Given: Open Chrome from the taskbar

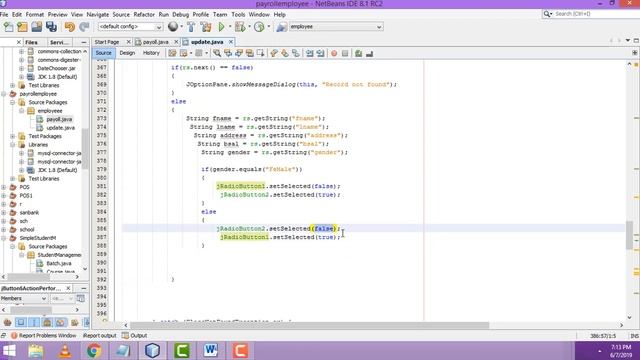Looking at the screenshot, I should click(x=94, y=351).
